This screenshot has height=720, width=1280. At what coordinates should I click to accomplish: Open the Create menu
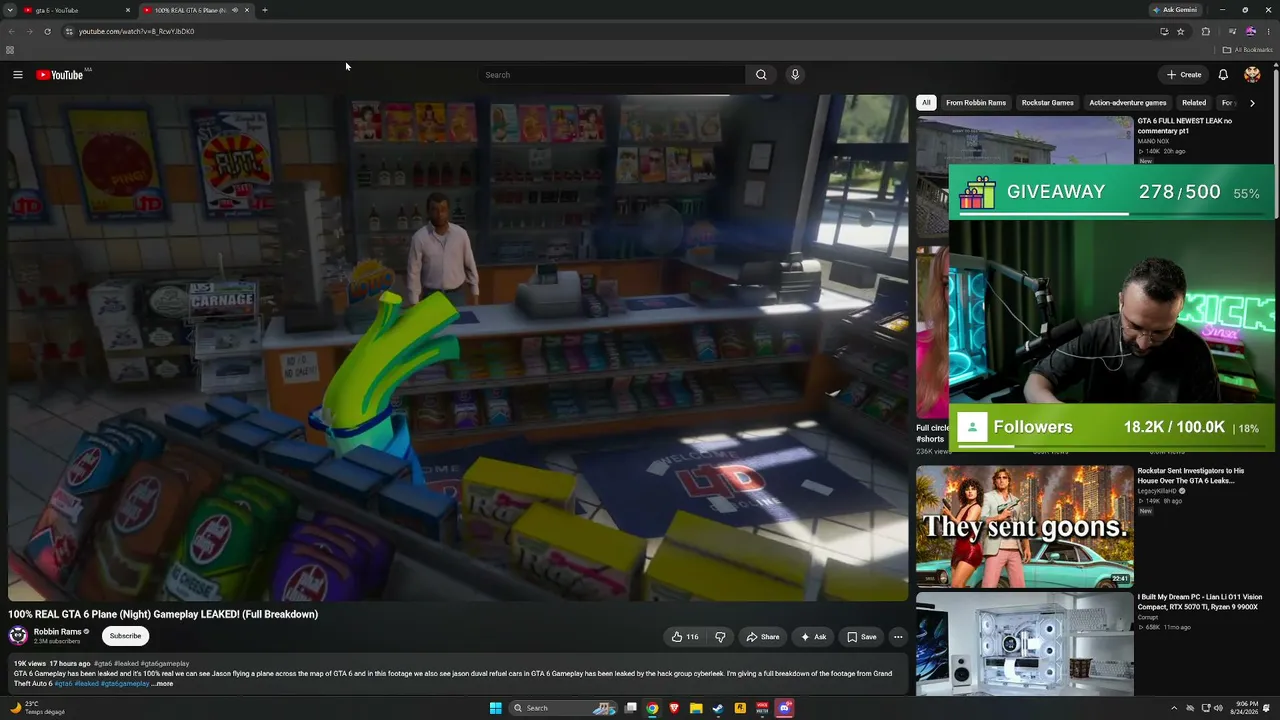pos(1184,75)
